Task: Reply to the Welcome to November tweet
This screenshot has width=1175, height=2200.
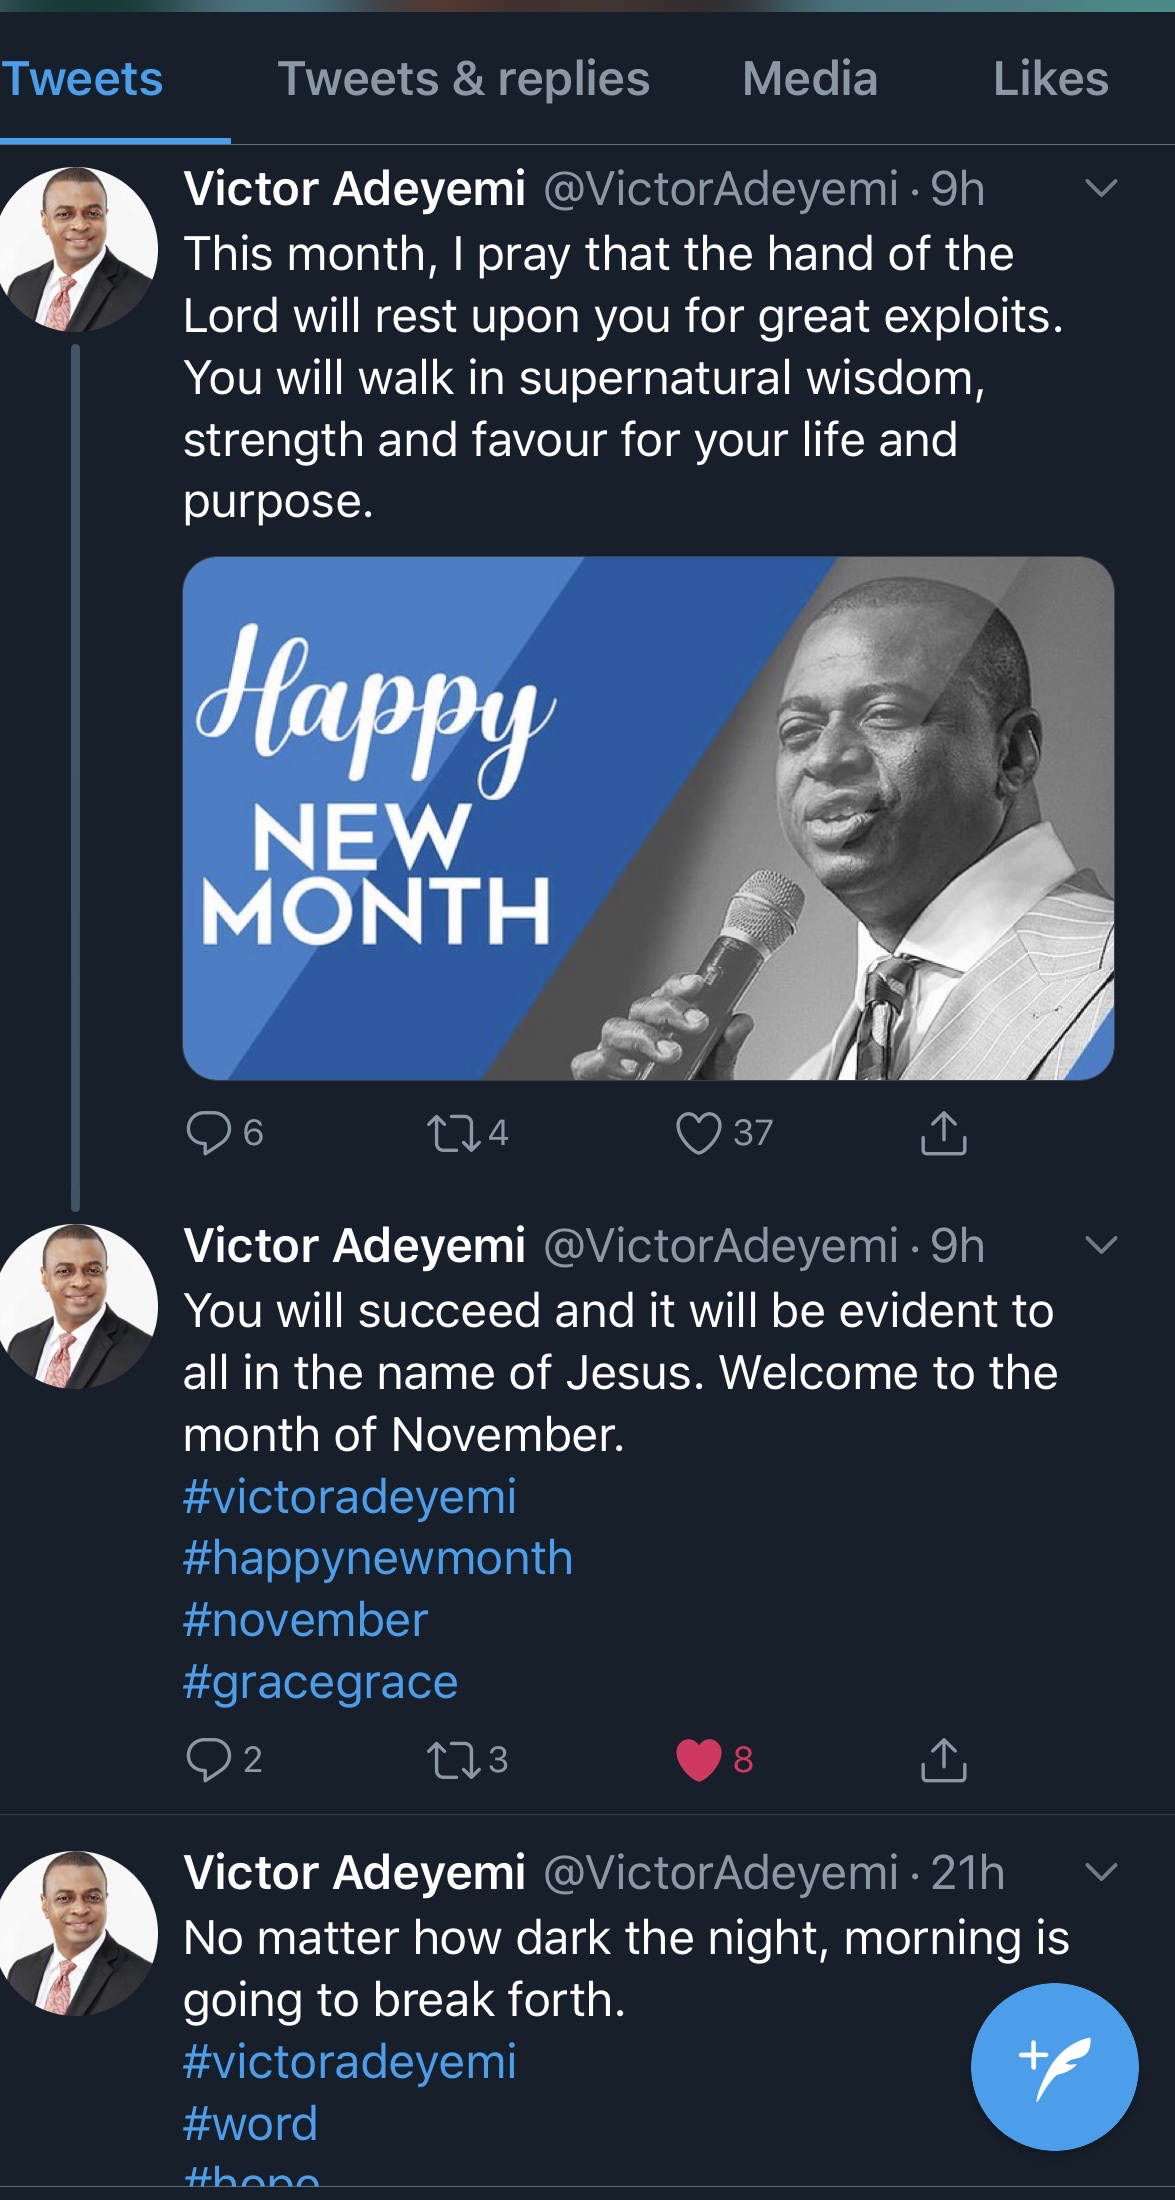Action: tap(209, 1759)
